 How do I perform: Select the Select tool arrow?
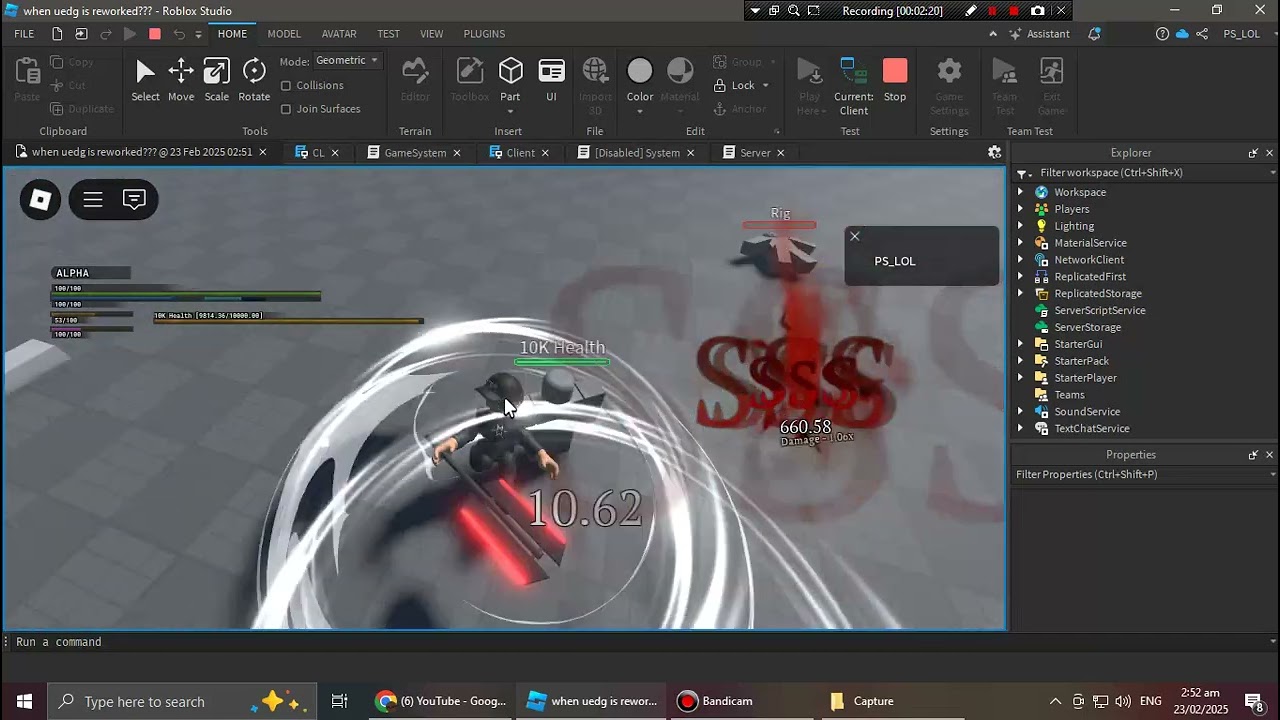[145, 80]
